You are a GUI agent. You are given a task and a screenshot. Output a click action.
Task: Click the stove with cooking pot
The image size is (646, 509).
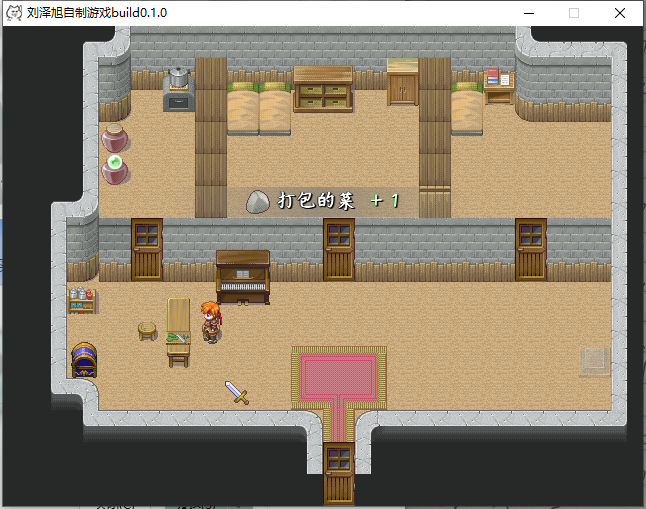coord(179,90)
